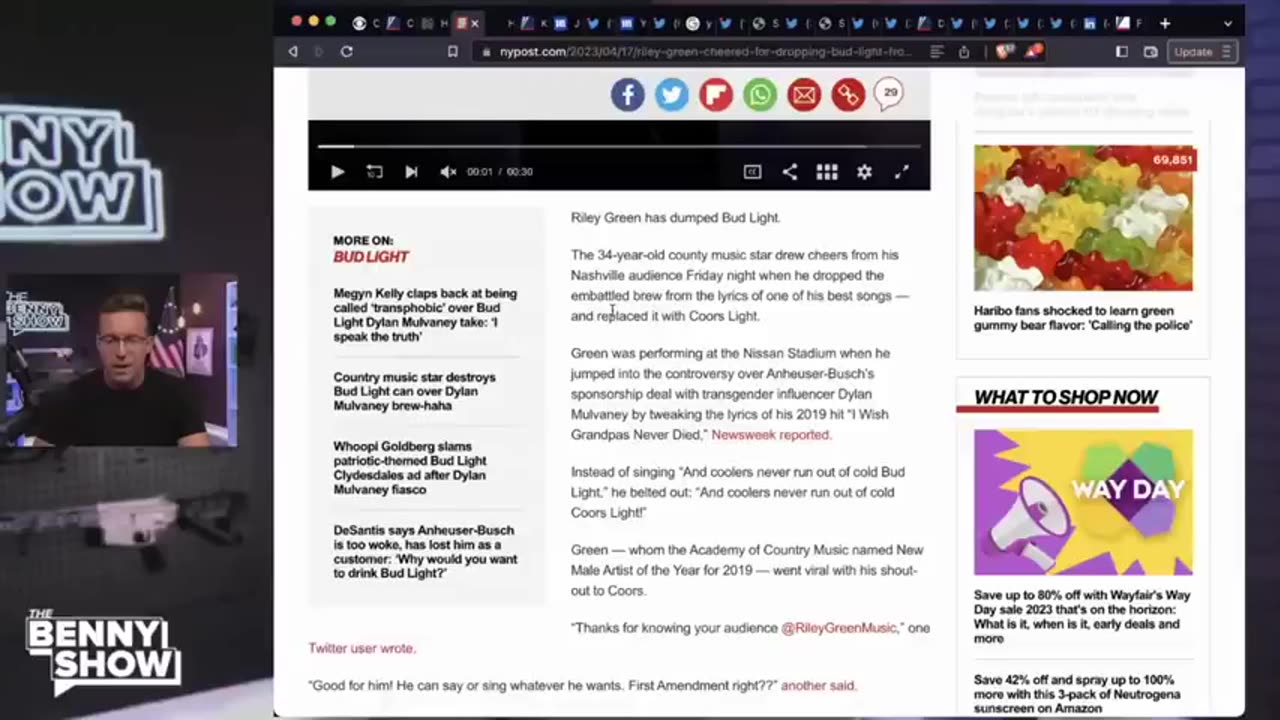Image resolution: width=1280 pixels, height=720 pixels.
Task: Go back using the browser back arrow
Action: click(292, 51)
